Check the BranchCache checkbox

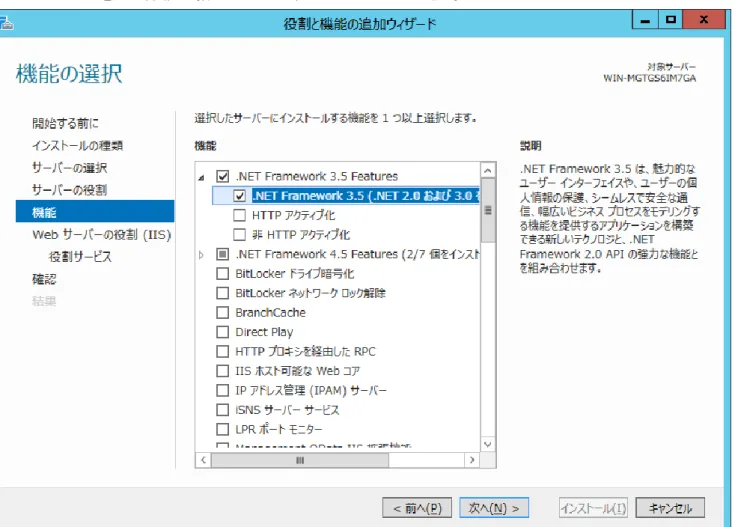click(223, 312)
